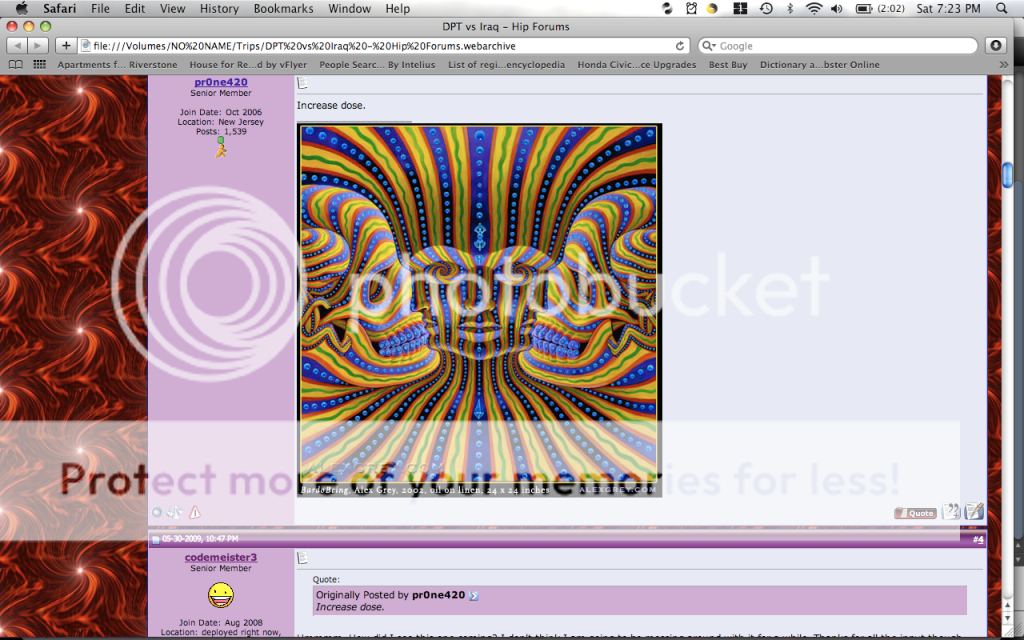The width and height of the screenshot is (1024, 640).
Task: Open the Top Sites grid icon
Action: 40,65
